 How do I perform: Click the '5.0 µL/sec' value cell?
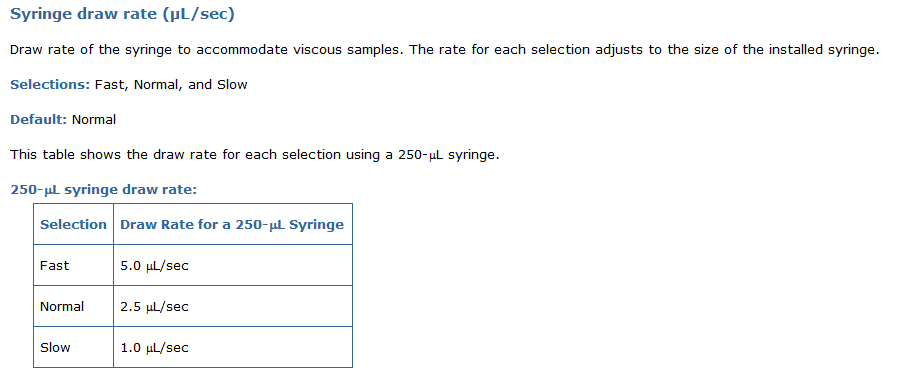click(x=233, y=265)
